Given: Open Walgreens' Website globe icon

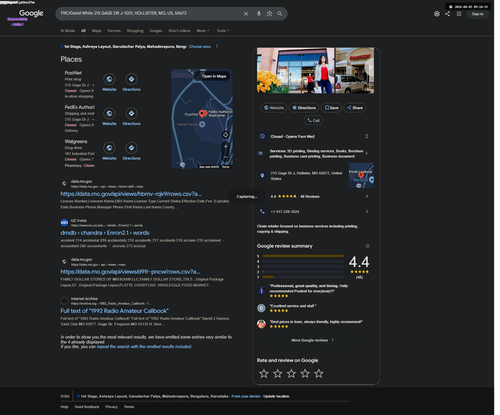Looking at the screenshot, I should tap(109, 148).
